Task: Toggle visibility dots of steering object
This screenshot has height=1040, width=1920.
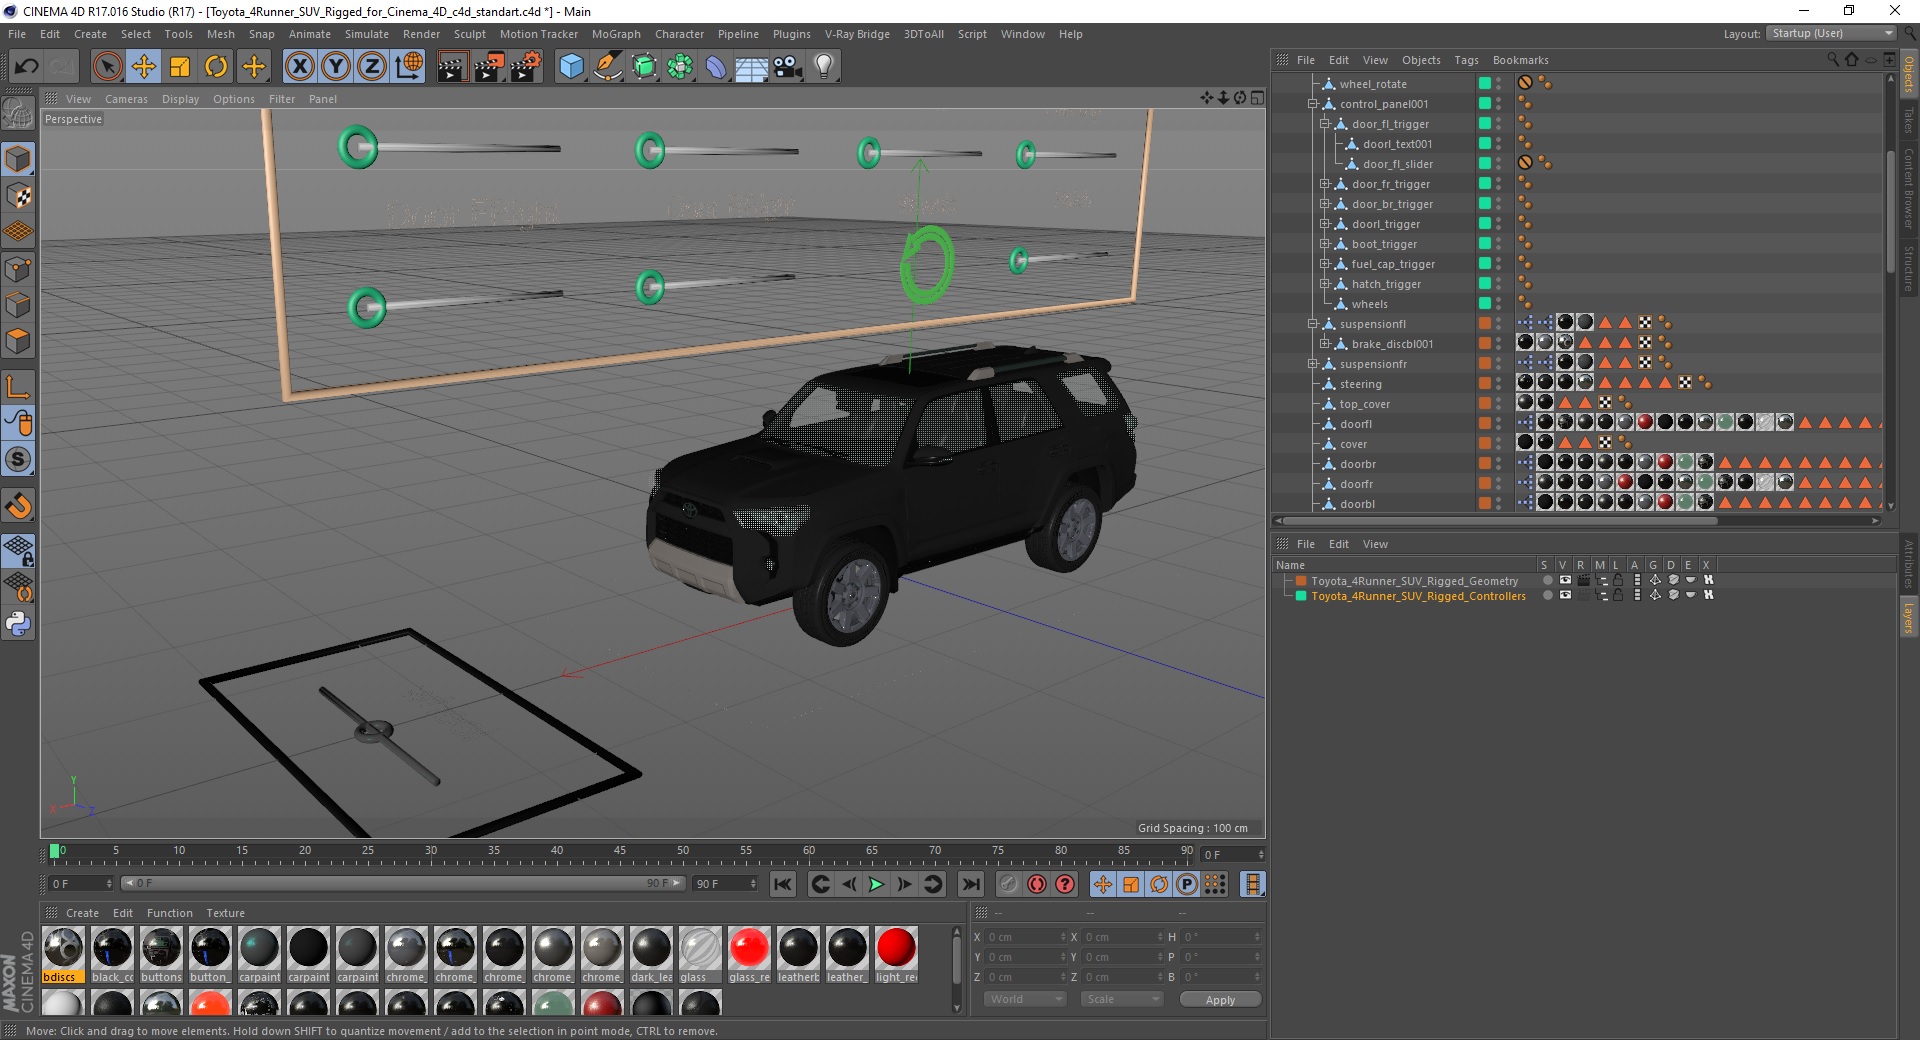Action: click(1499, 384)
